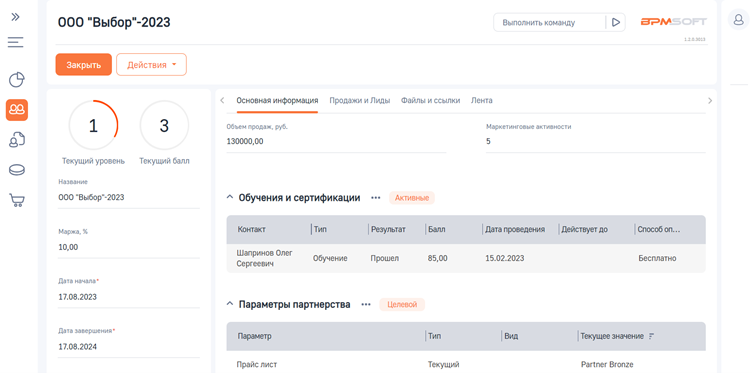752x373 pixels.
Task: Switch to Файлы и ссылки tab
Action: pyautogui.click(x=430, y=101)
